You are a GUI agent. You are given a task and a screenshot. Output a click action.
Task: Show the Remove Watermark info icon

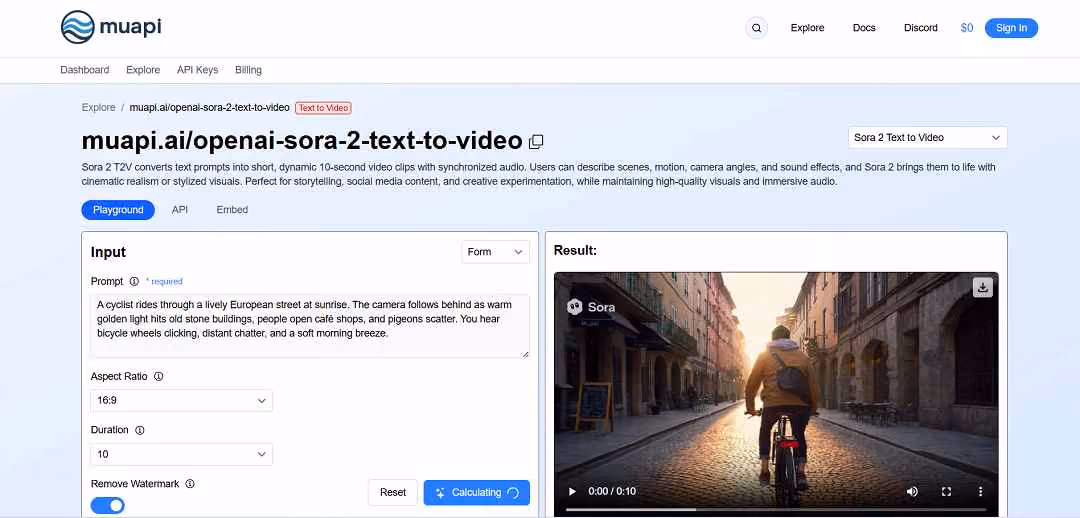click(x=190, y=484)
